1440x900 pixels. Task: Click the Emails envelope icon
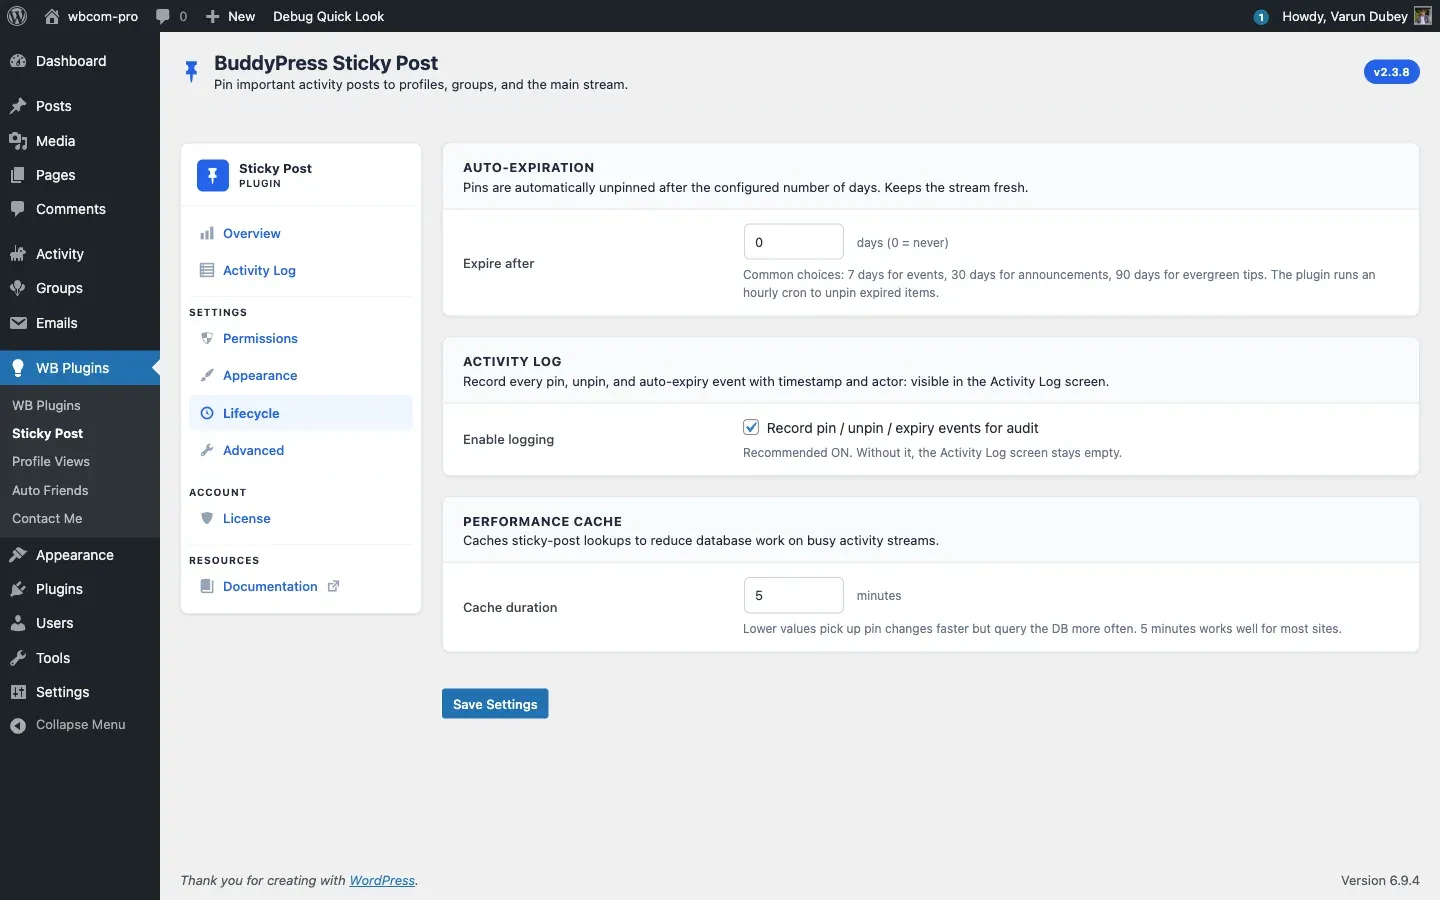[18, 323]
